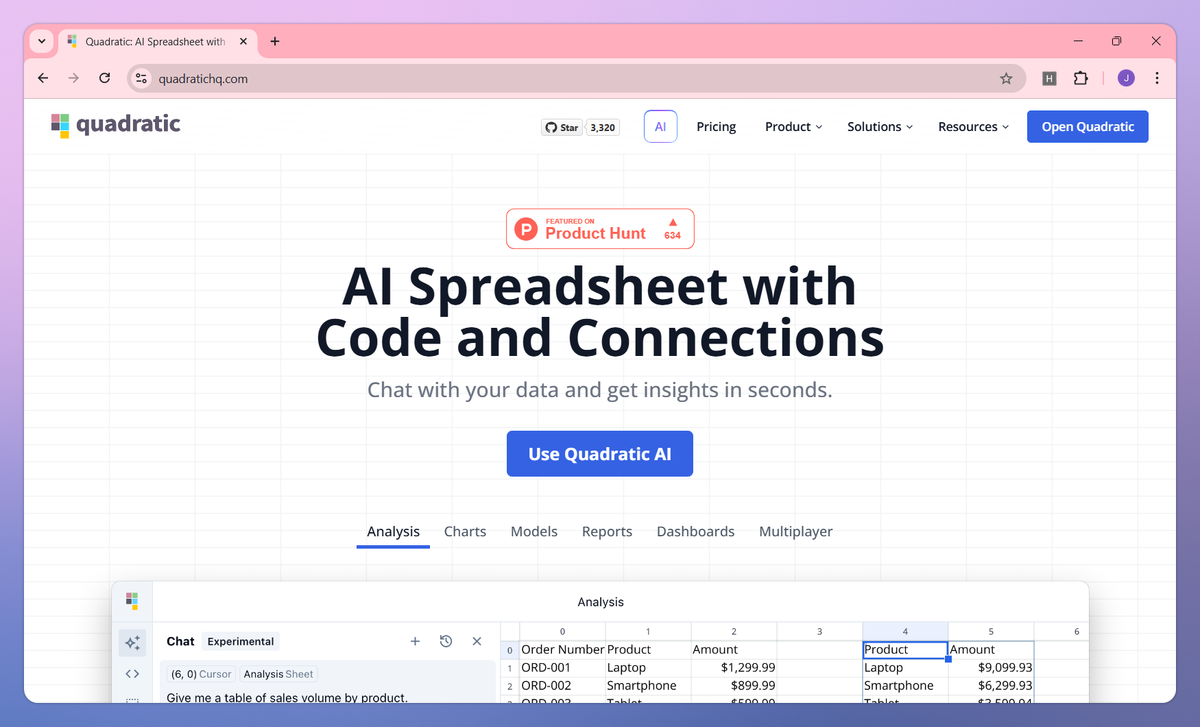Click the code brackets icon in demo sidebar
1200x727 pixels.
point(132,674)
